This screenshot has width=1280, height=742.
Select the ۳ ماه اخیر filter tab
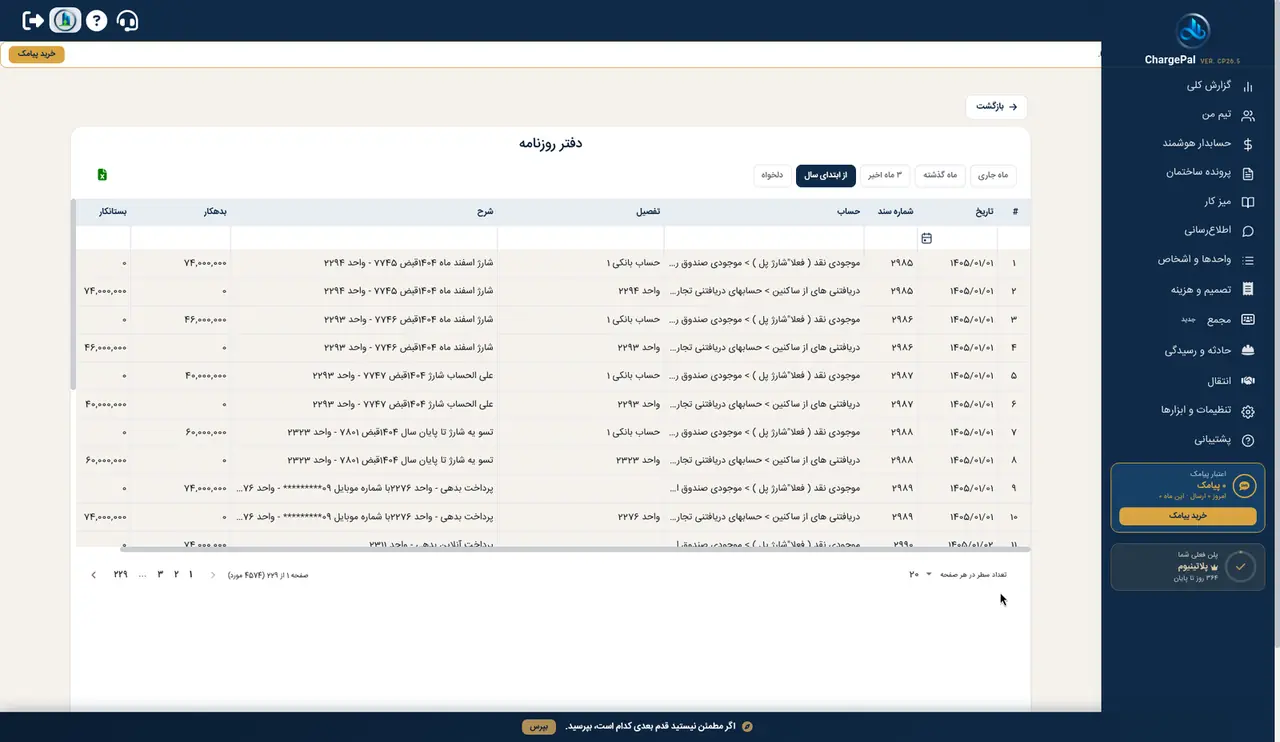coord(884,175)
